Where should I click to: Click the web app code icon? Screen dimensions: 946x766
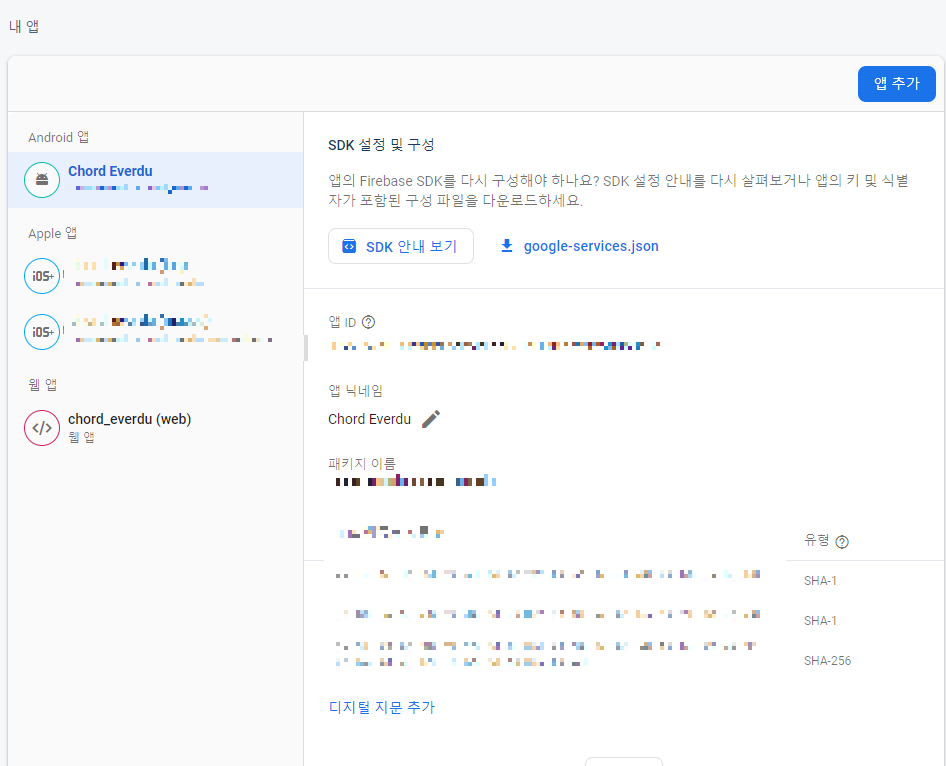42,428
